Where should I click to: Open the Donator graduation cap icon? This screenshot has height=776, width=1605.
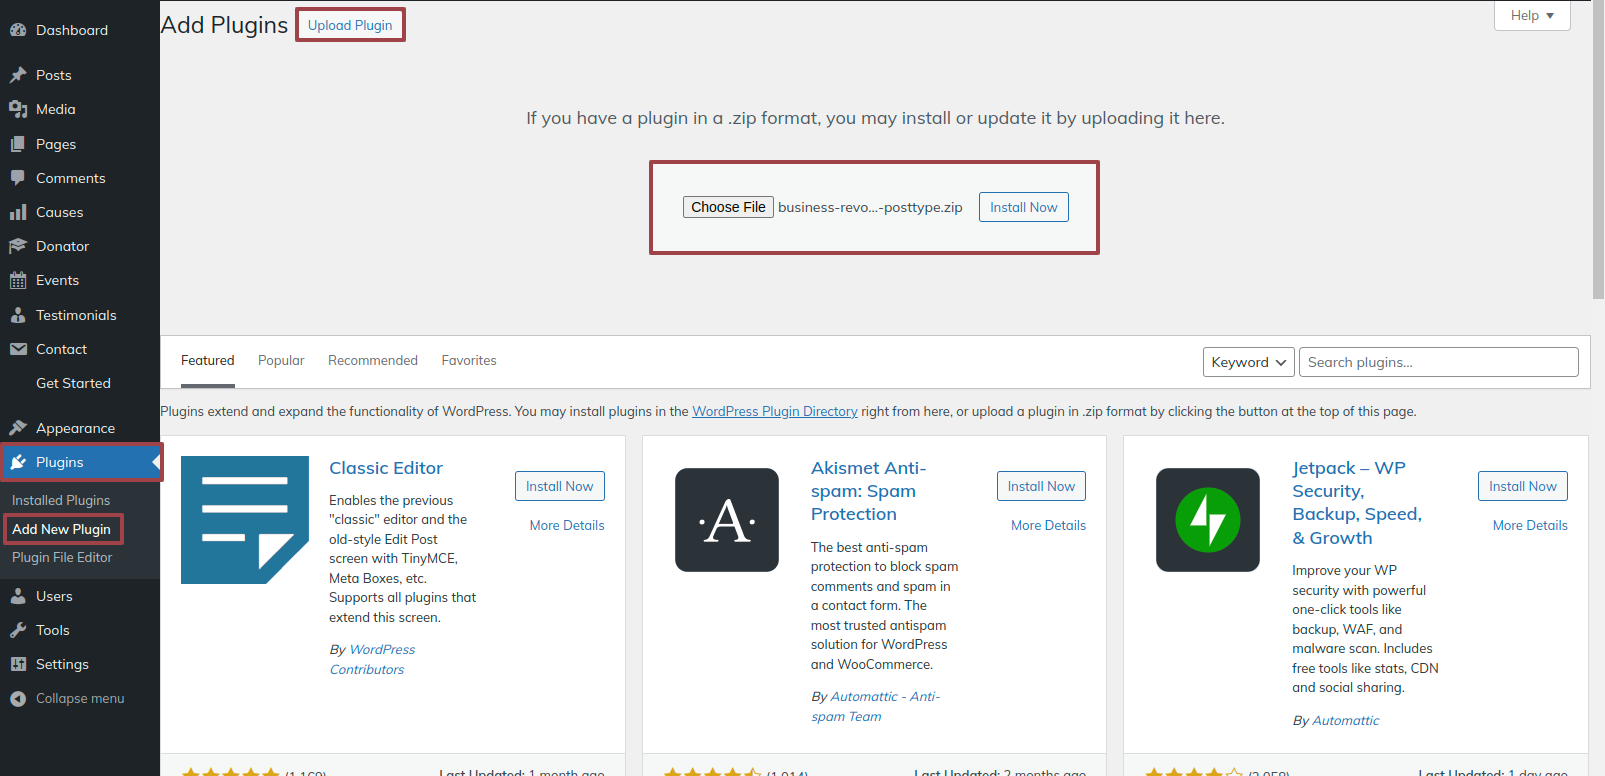click(x=18, y=246)
